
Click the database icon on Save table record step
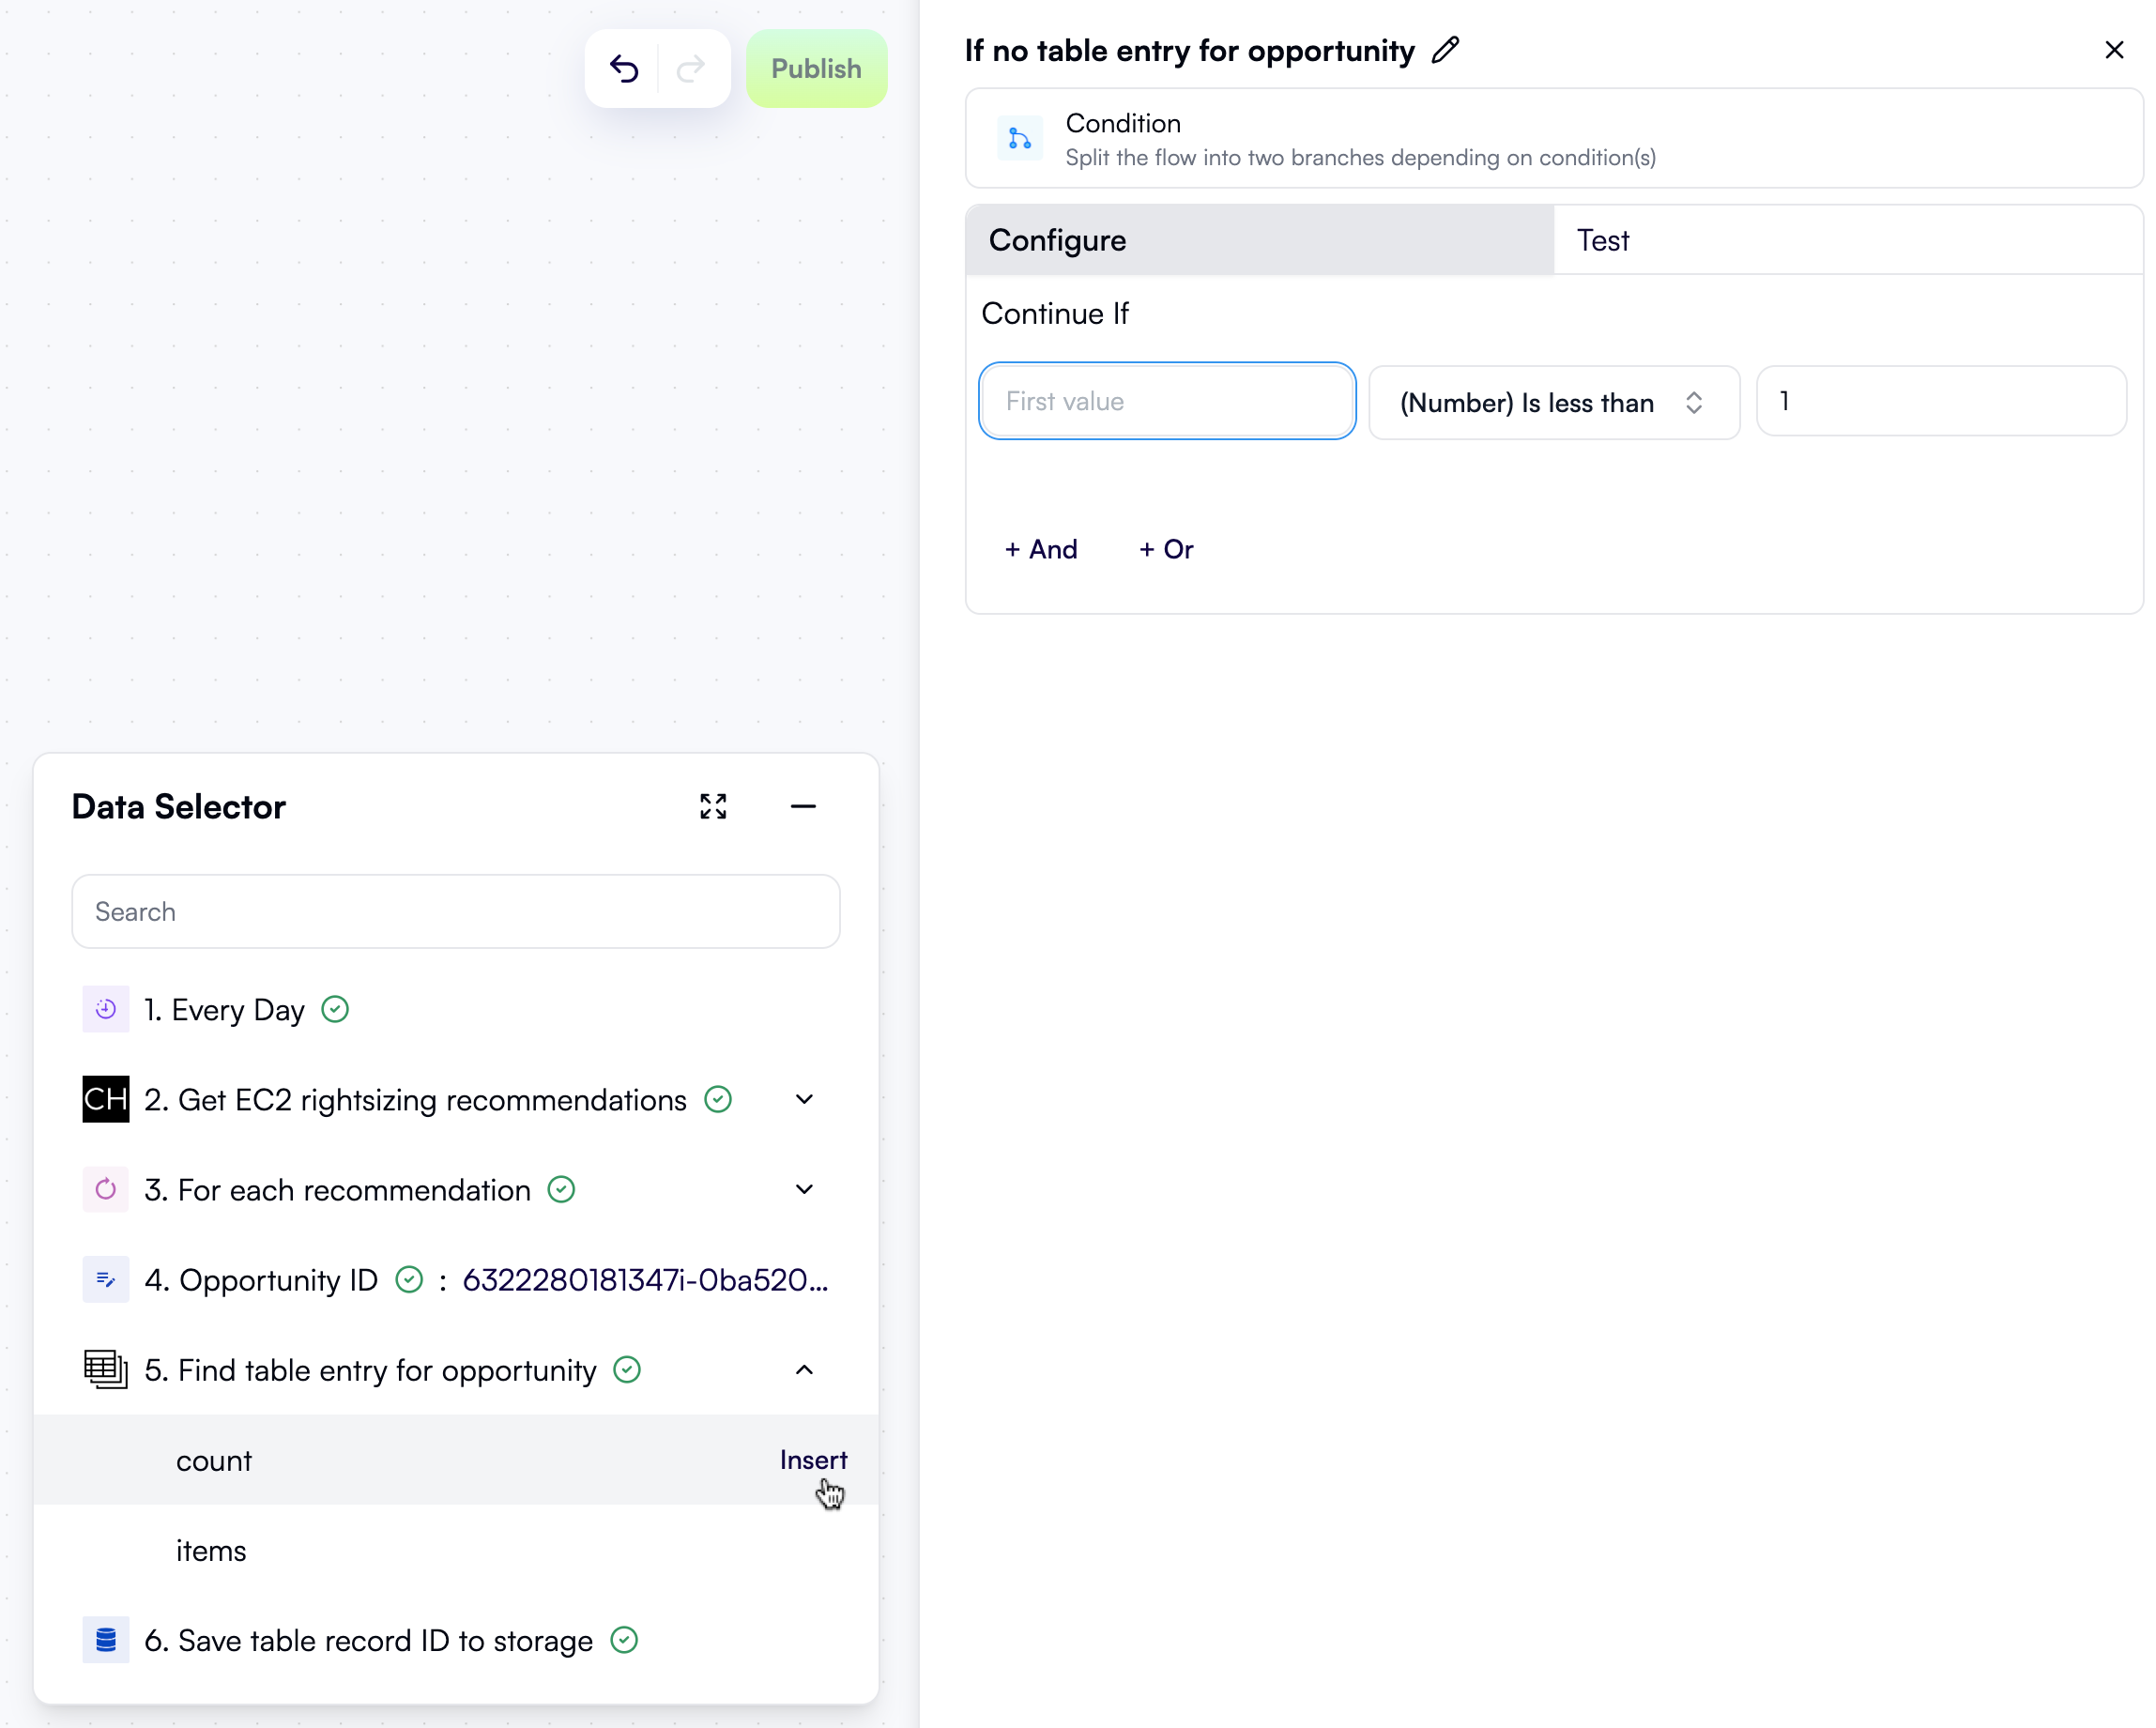pos(105,1640)
